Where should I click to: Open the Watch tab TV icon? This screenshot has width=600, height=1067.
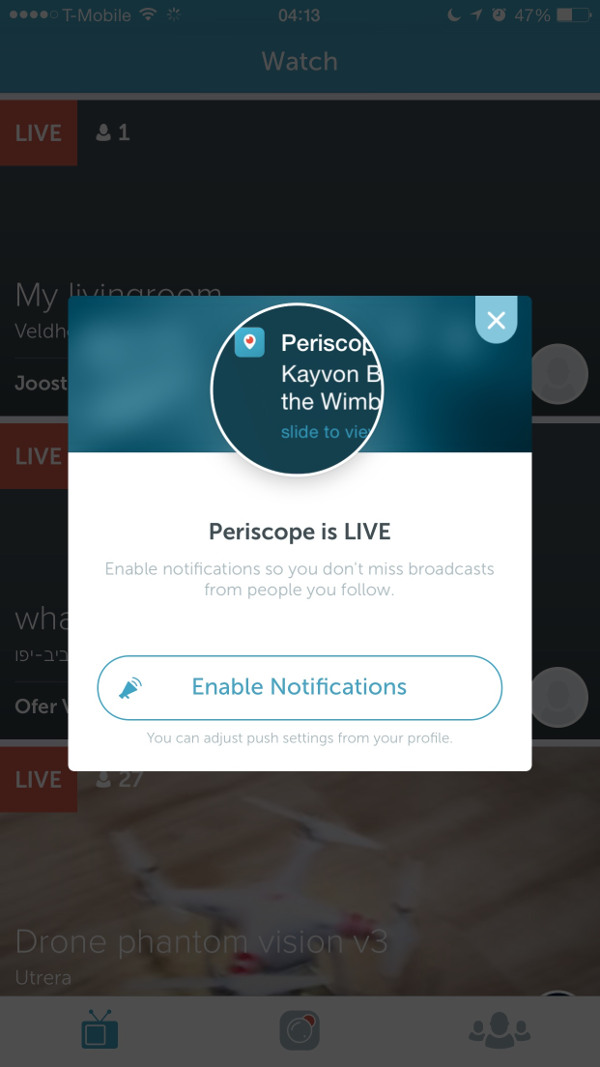tap(100, 1030)
